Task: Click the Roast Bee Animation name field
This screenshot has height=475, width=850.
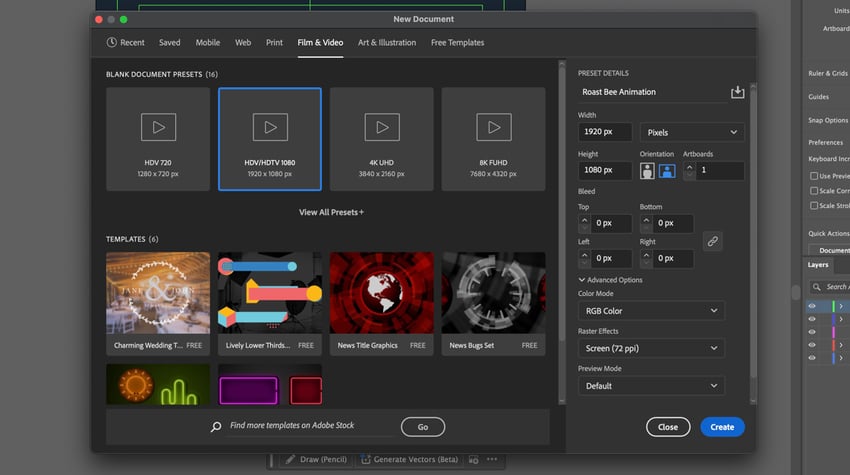Action: click(653, 92)
